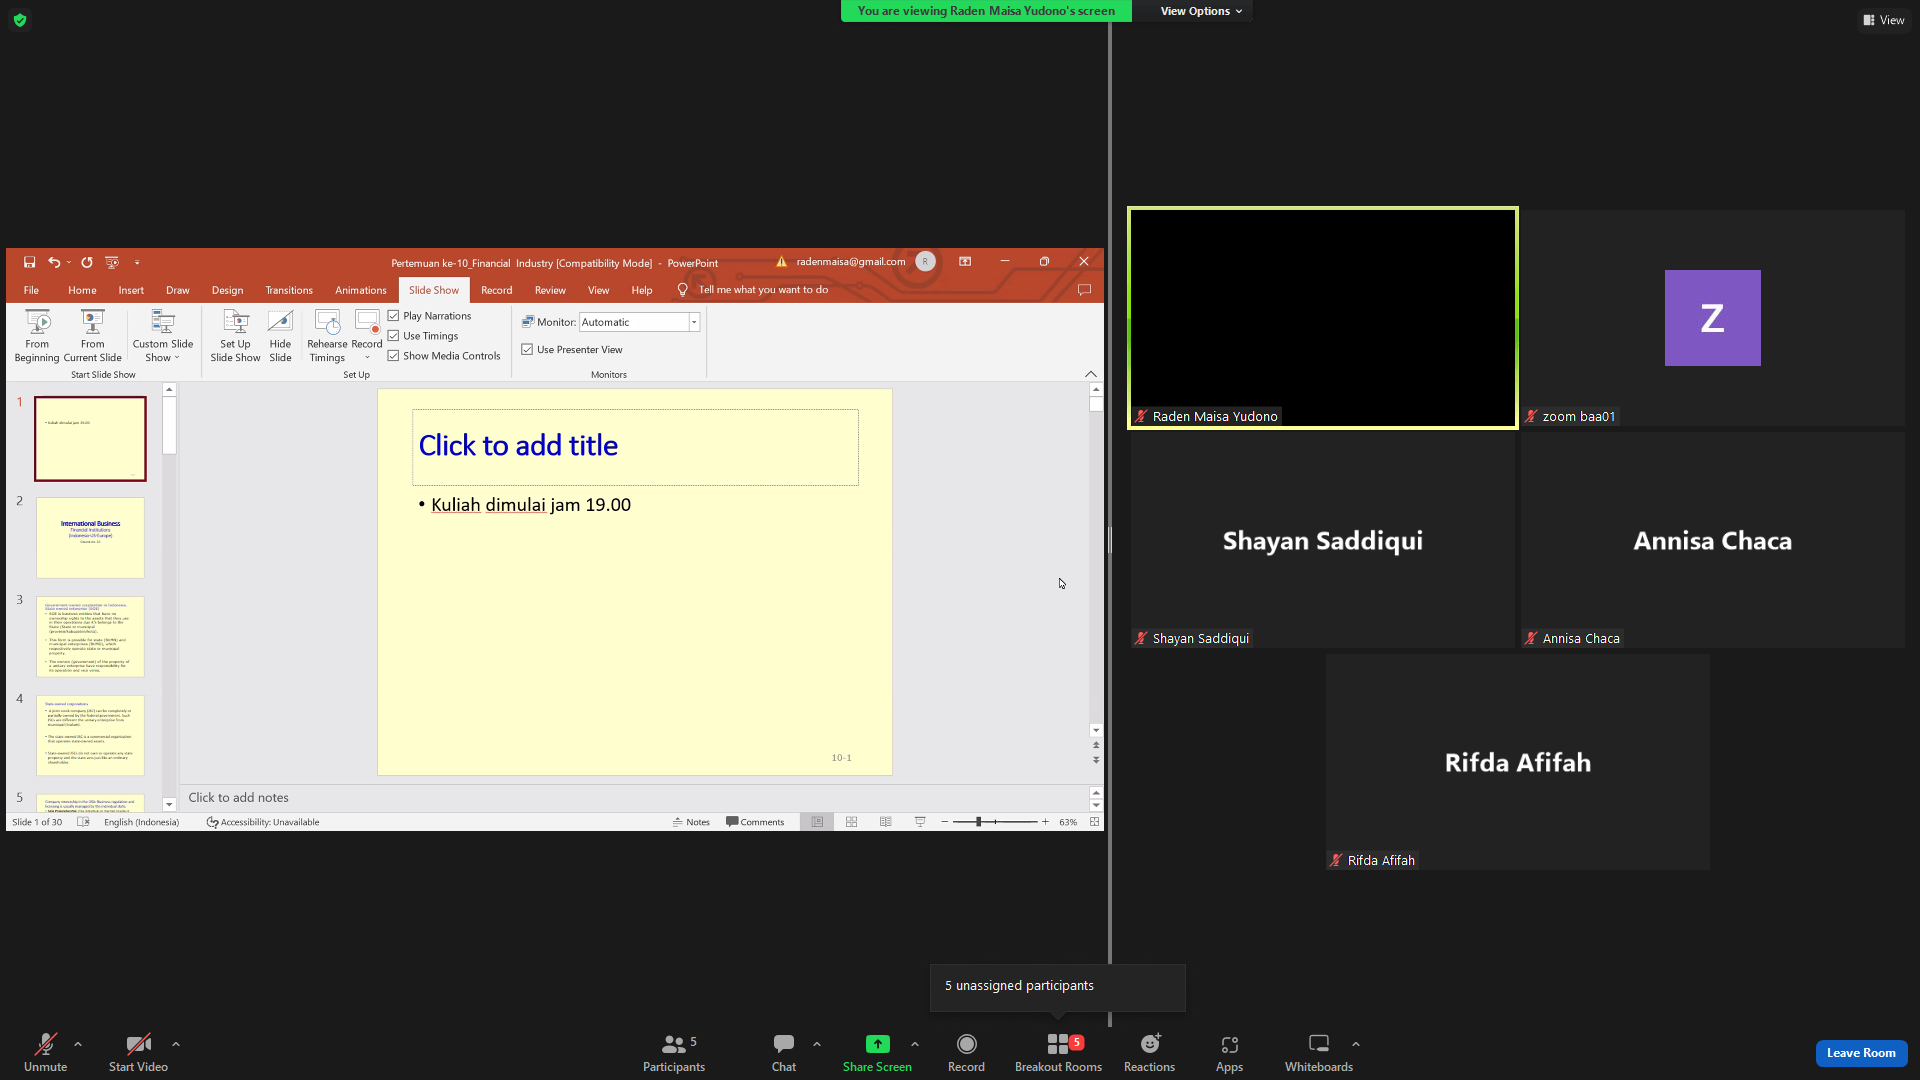
Task: Switch to Reading View icon
Action: pos(886,822)
